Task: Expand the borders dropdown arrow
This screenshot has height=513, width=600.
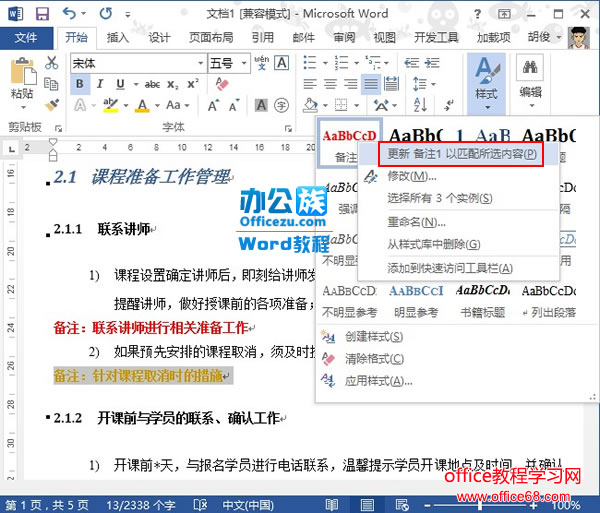Action: [356, 105]
